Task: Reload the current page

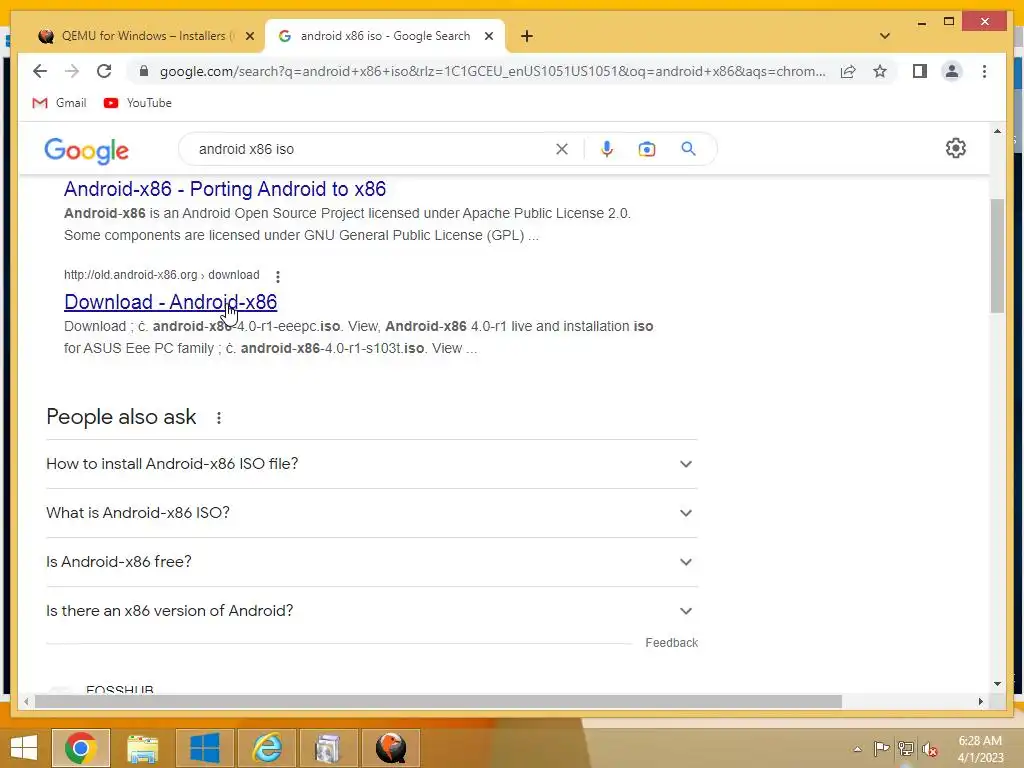Action: (x=104, y=71)
